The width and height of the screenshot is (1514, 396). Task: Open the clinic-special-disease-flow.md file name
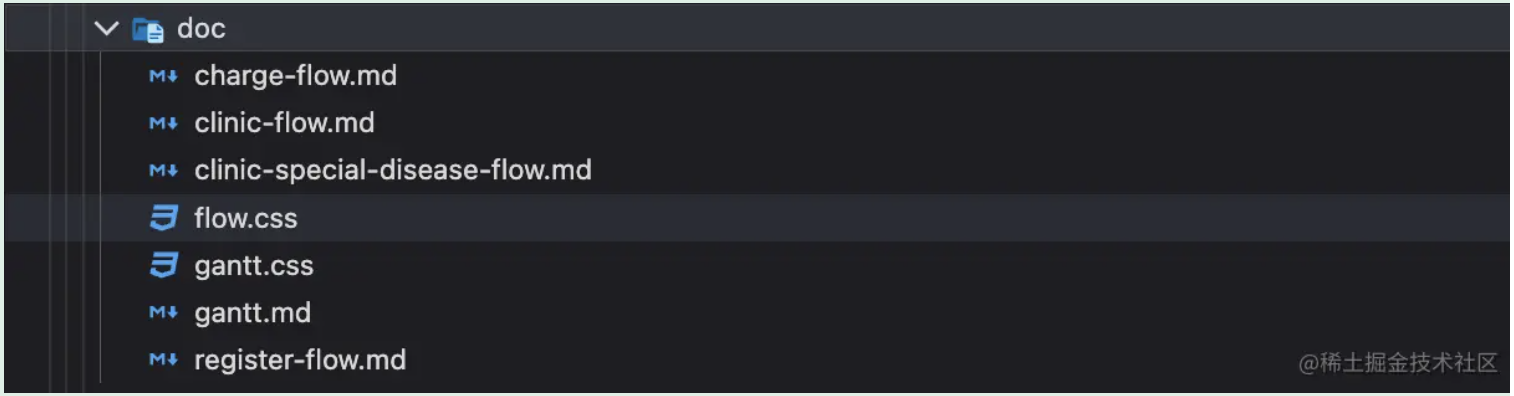(x=393, y=170)
